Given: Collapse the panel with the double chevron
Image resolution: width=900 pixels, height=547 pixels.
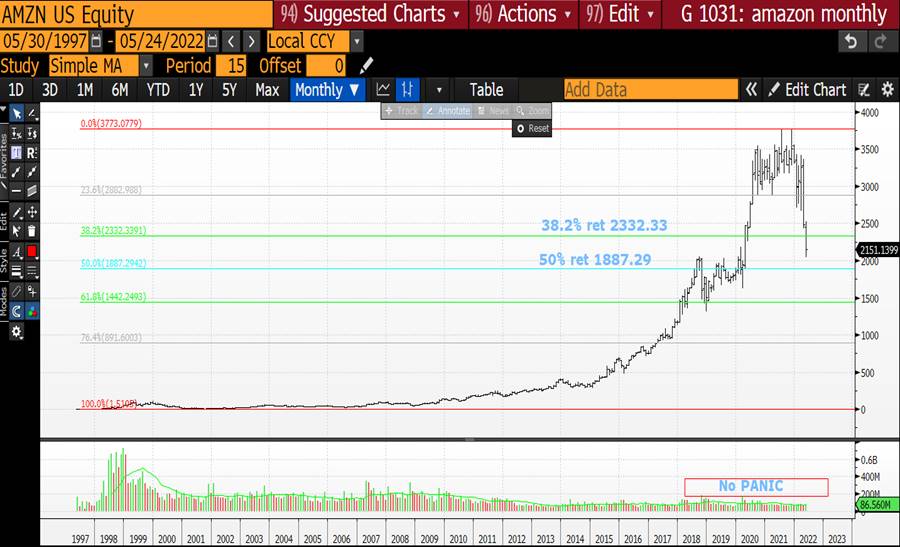Looking at the screenshot, I should coord(751,90).
